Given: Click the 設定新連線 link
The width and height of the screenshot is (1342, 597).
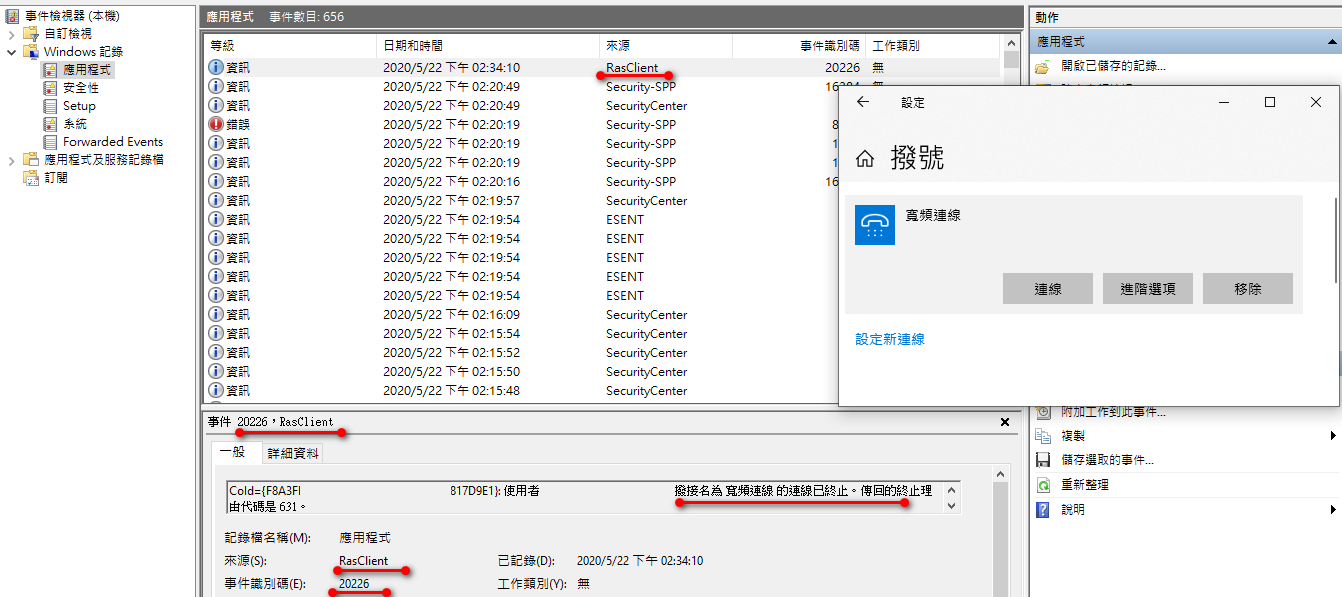Looking at the screenshot, I should 889,339.
